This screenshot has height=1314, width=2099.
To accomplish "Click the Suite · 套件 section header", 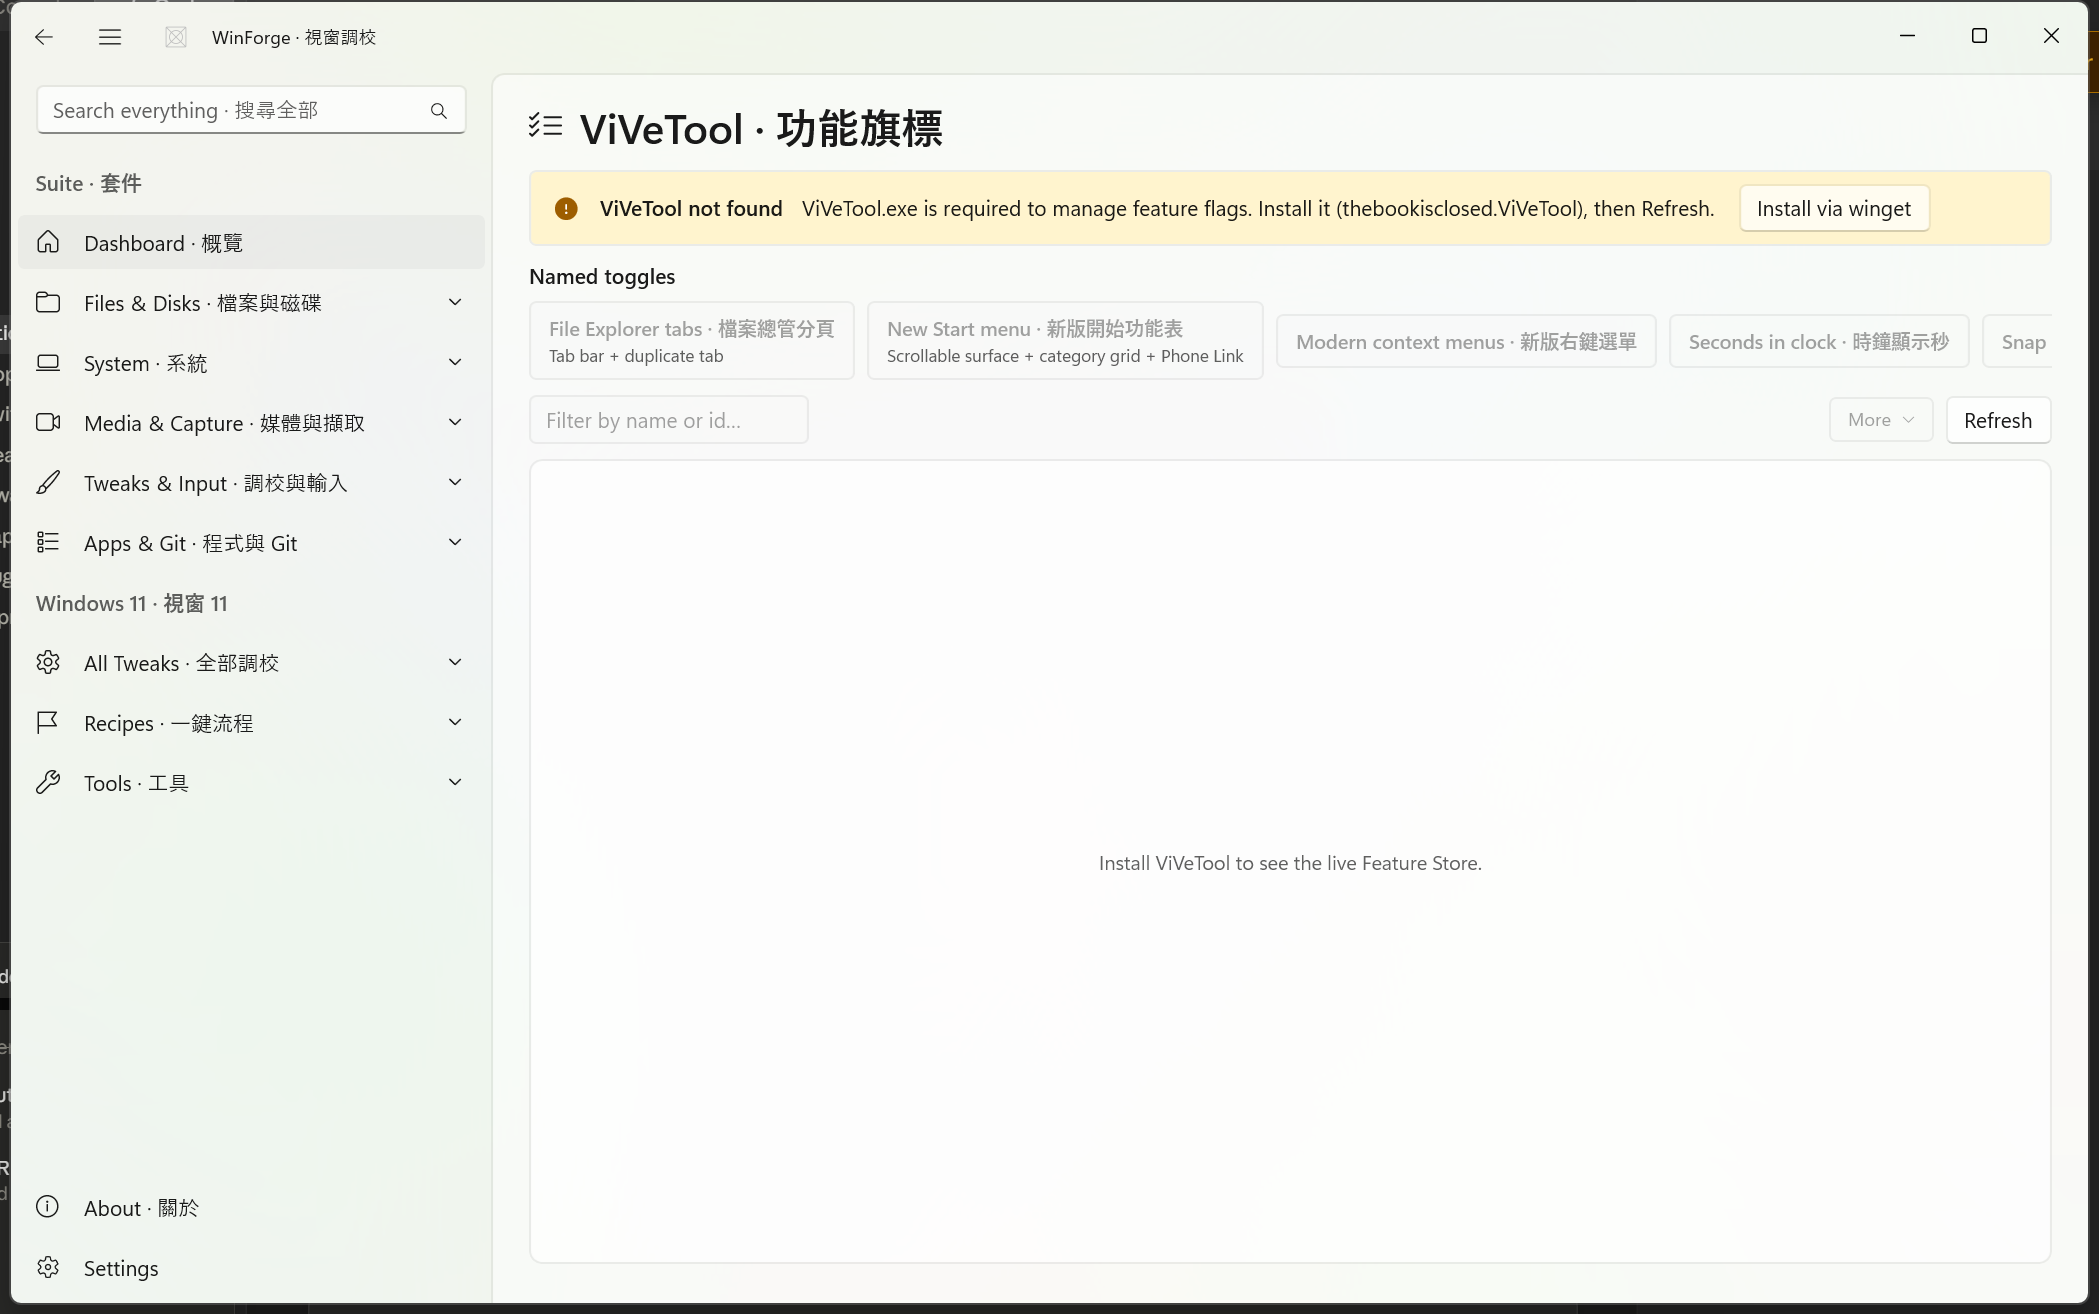I will pos(88,183).
